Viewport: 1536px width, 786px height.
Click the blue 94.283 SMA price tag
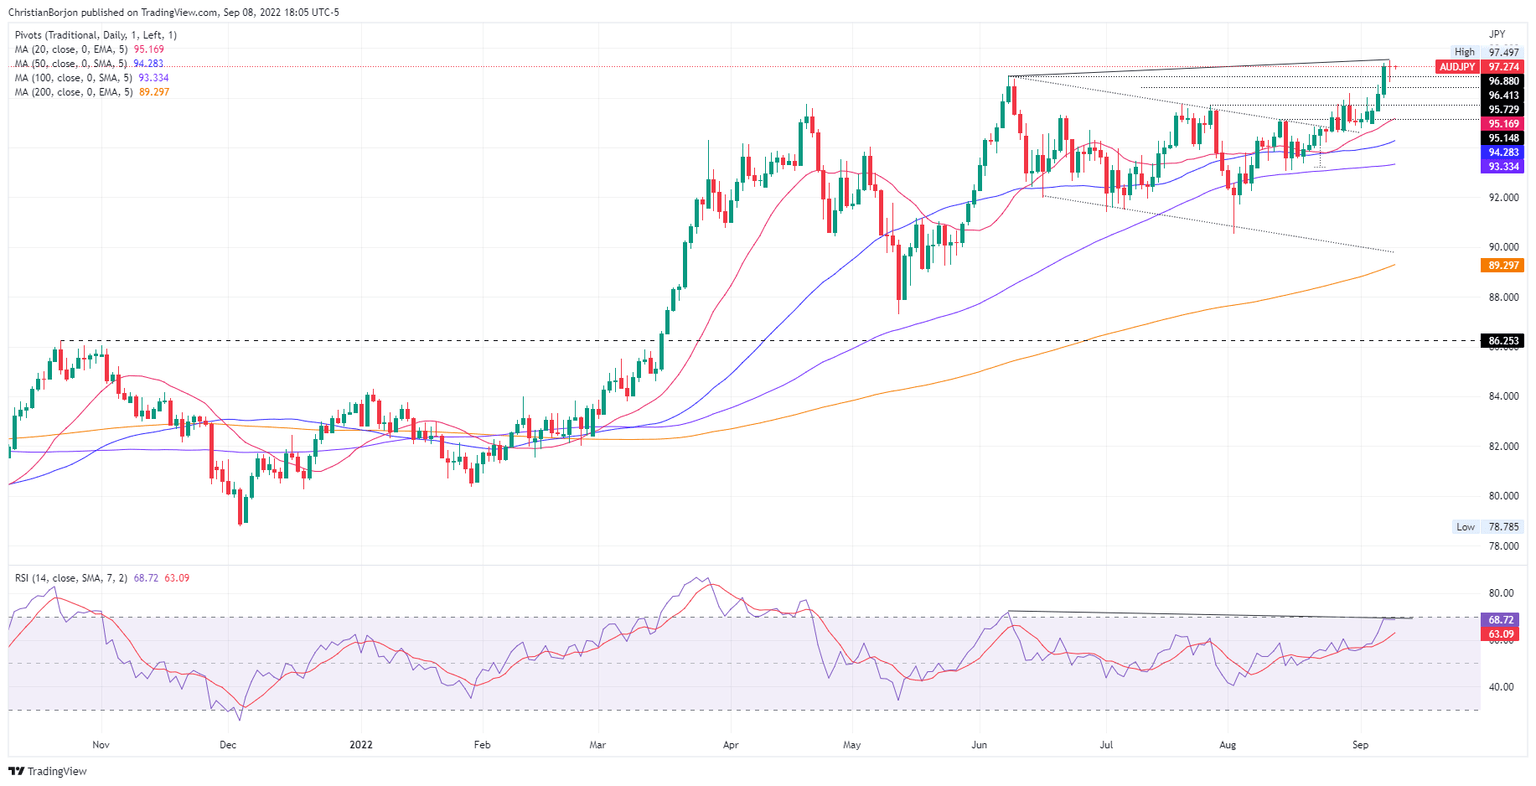tap(1504, 152)
